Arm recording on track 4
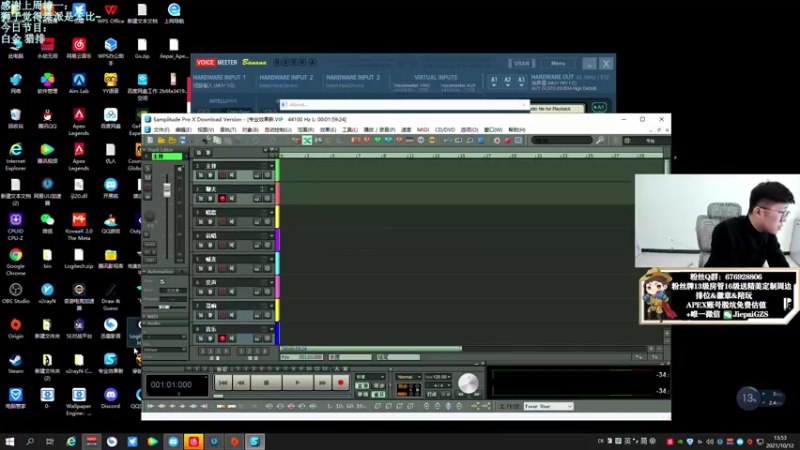 [222, 245]
